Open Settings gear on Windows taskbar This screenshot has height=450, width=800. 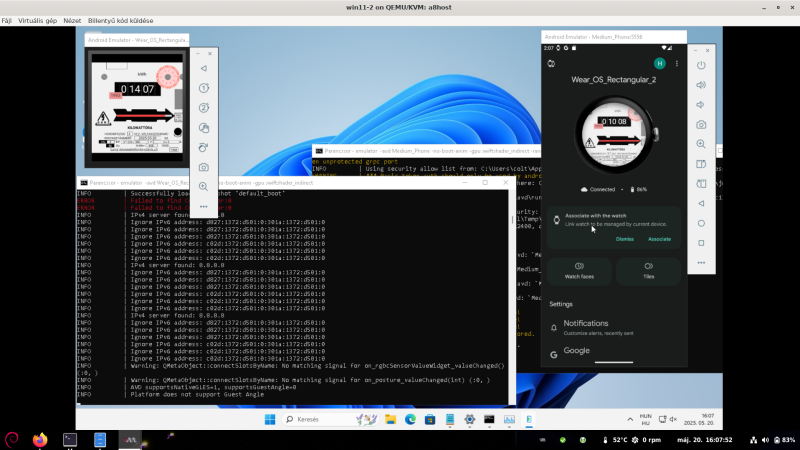[x=469, y=419]
